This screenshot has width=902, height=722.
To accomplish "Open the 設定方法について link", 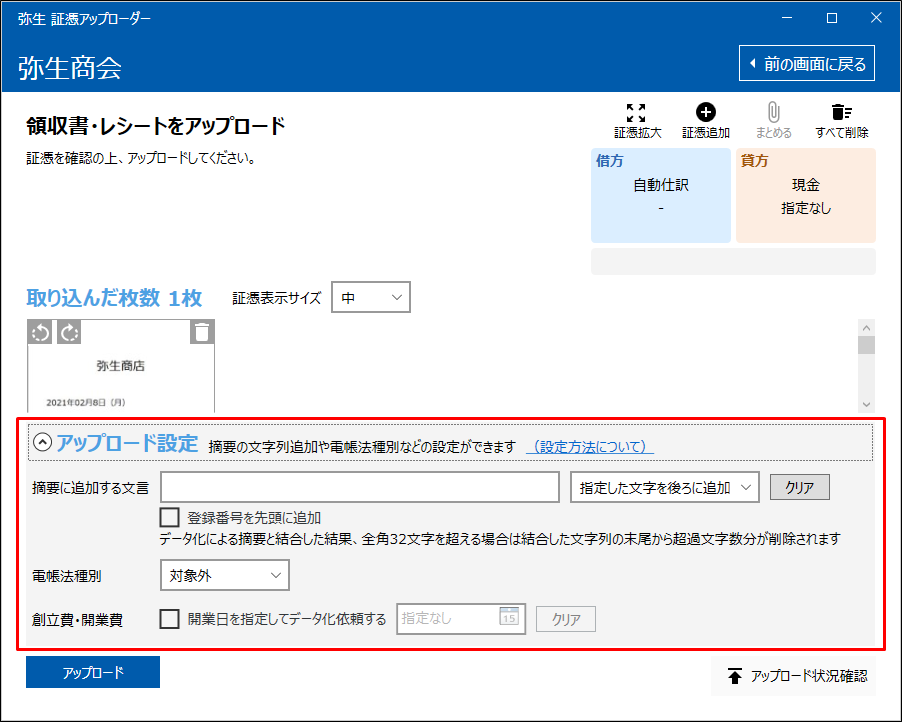I will 590,446.
